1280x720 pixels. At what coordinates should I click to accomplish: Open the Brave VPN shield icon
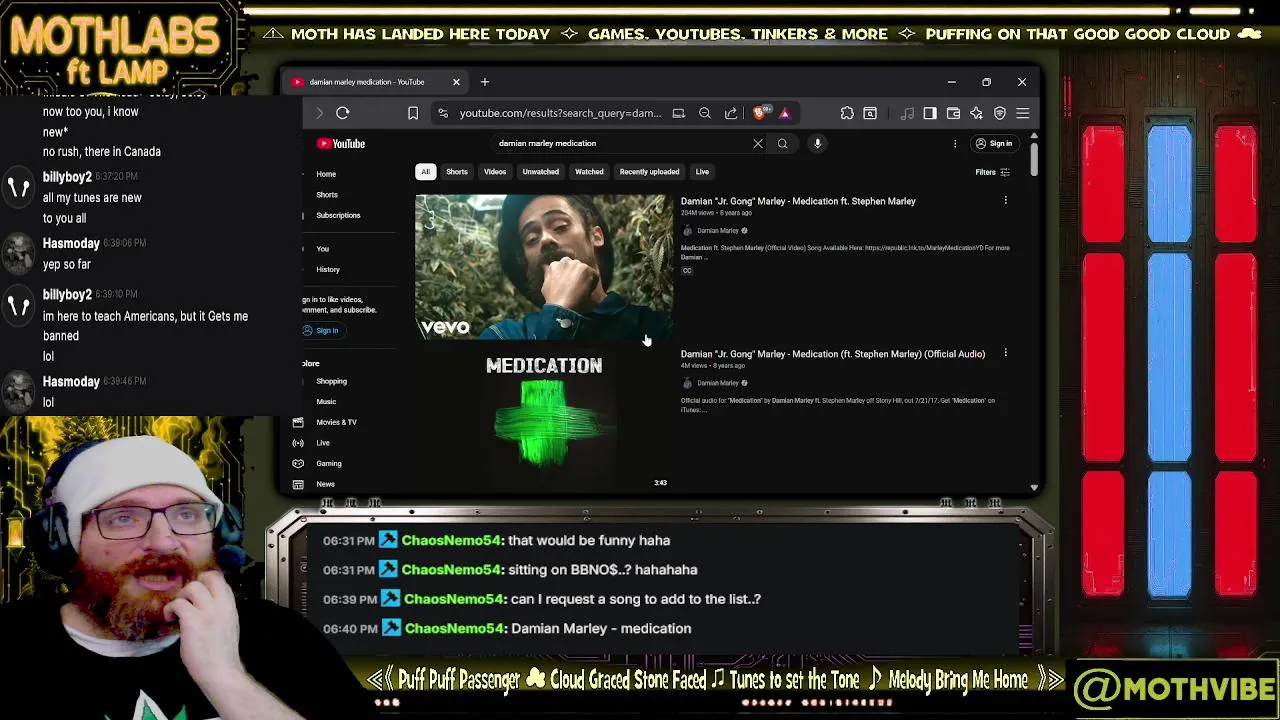tap(999, 113)
